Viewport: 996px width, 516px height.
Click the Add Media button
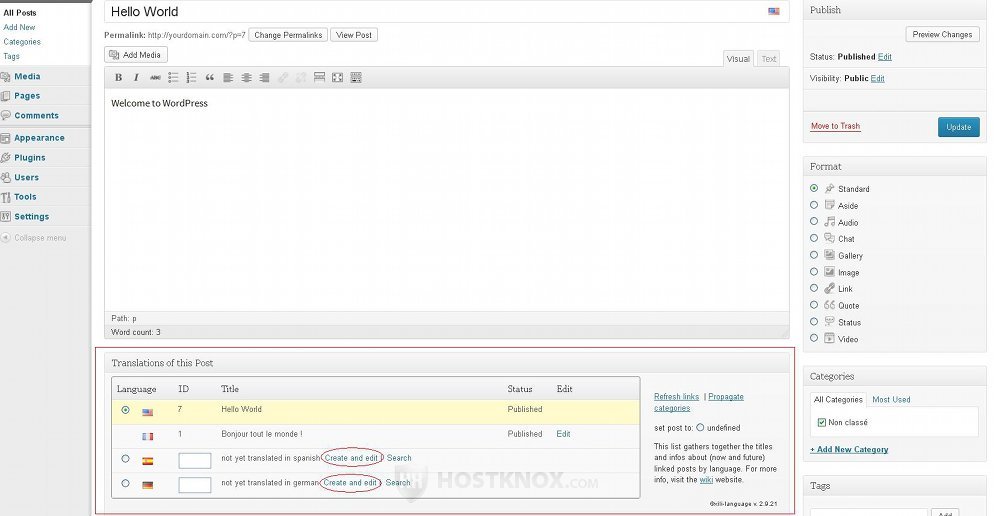[135, 55]
